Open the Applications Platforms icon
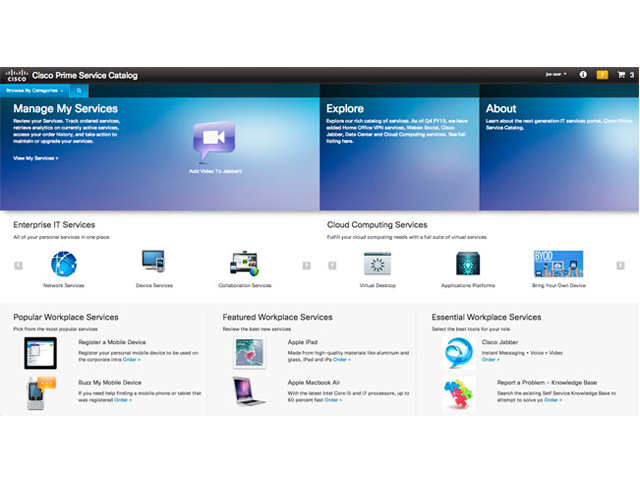The width and height of the screenshot is (640, 480). 468,264
